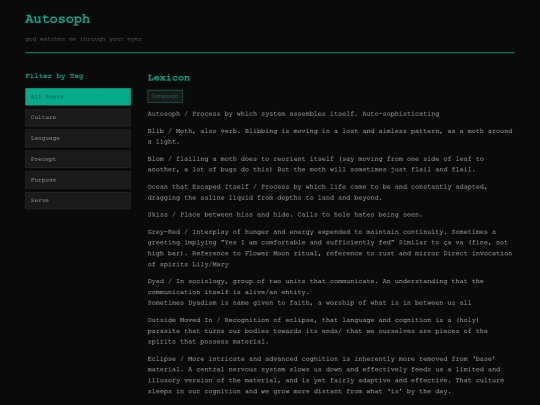Click the 'Skiss / Place between hiss' entry

pyautogui.click(x=285, y=215)
